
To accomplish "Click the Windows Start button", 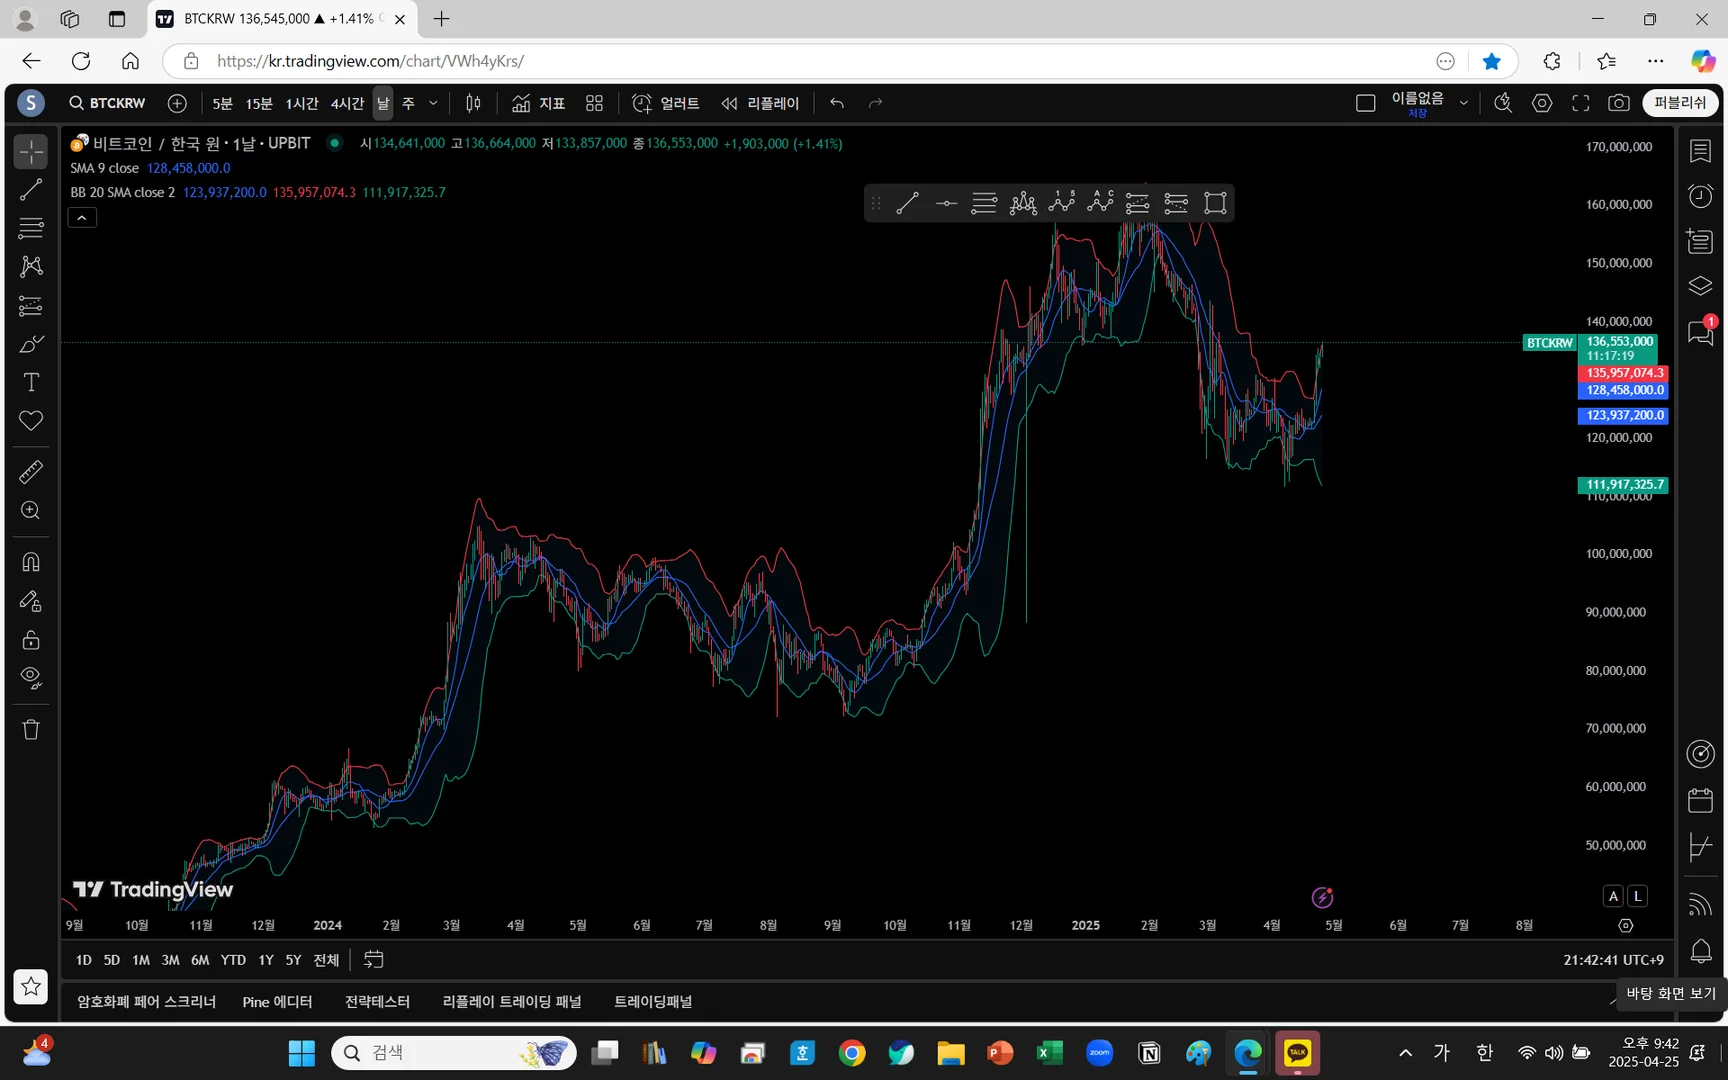I will pos(301,1053).
